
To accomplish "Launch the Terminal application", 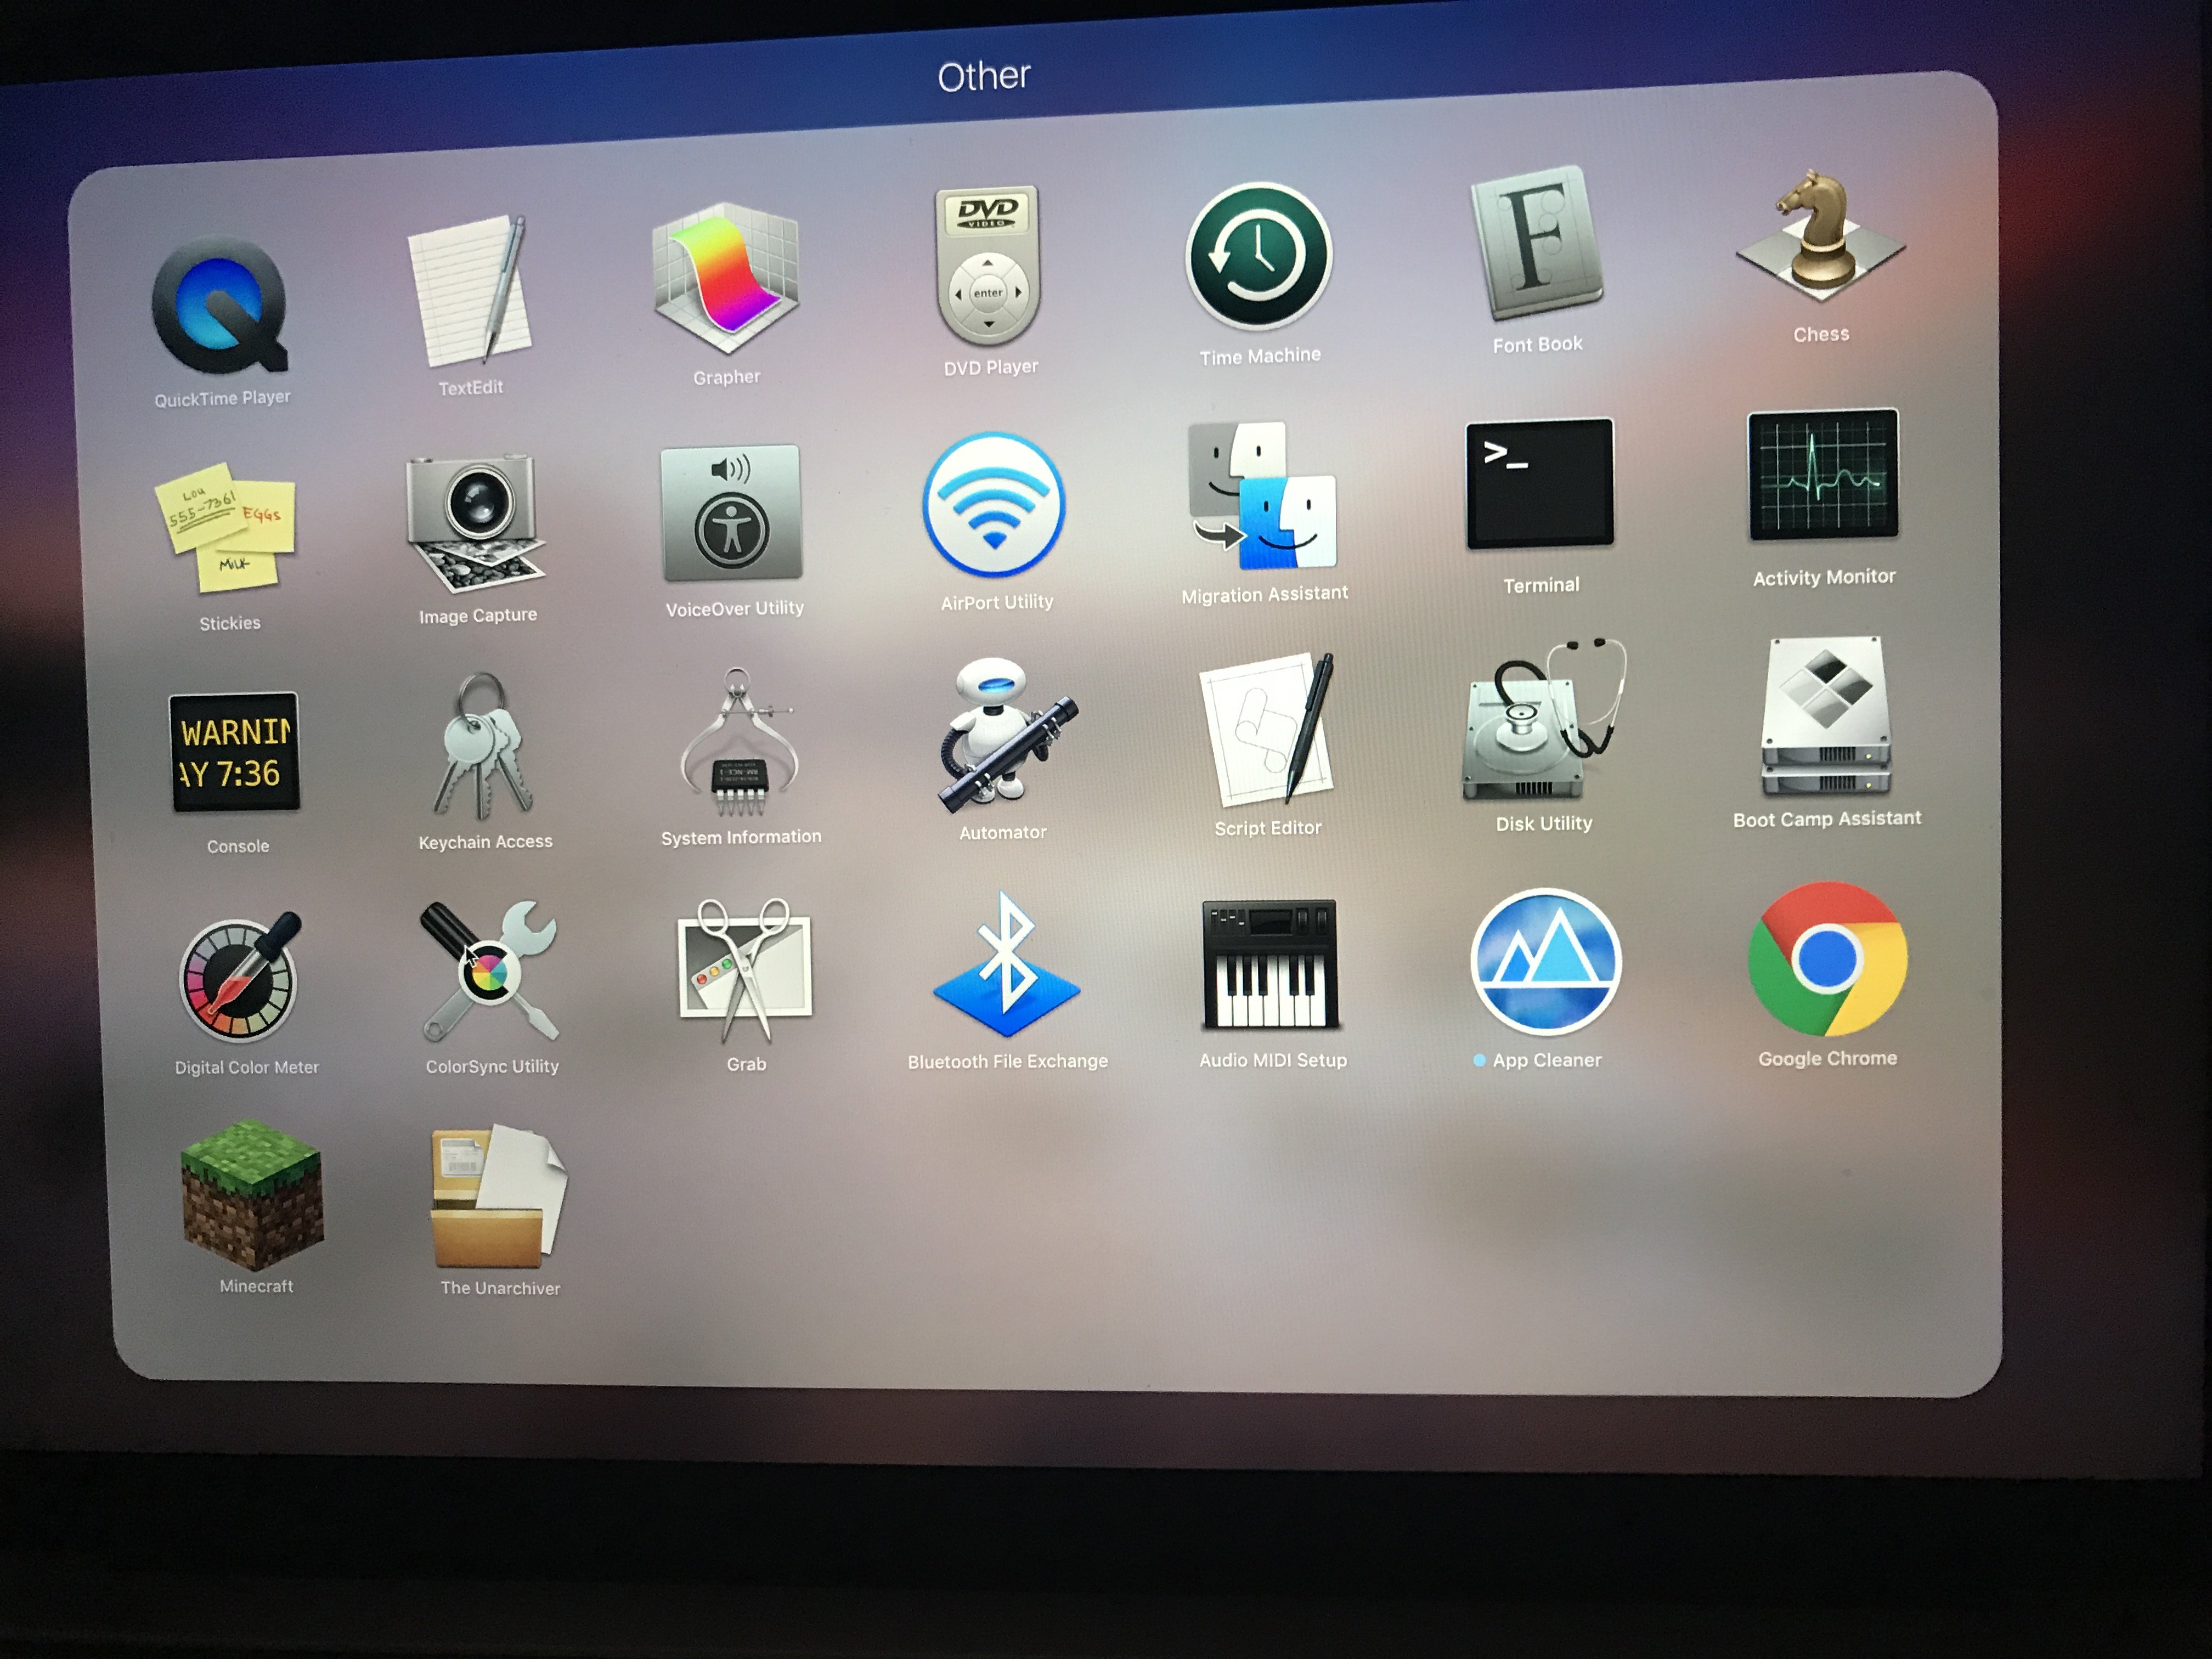I will click(1538, 484).
